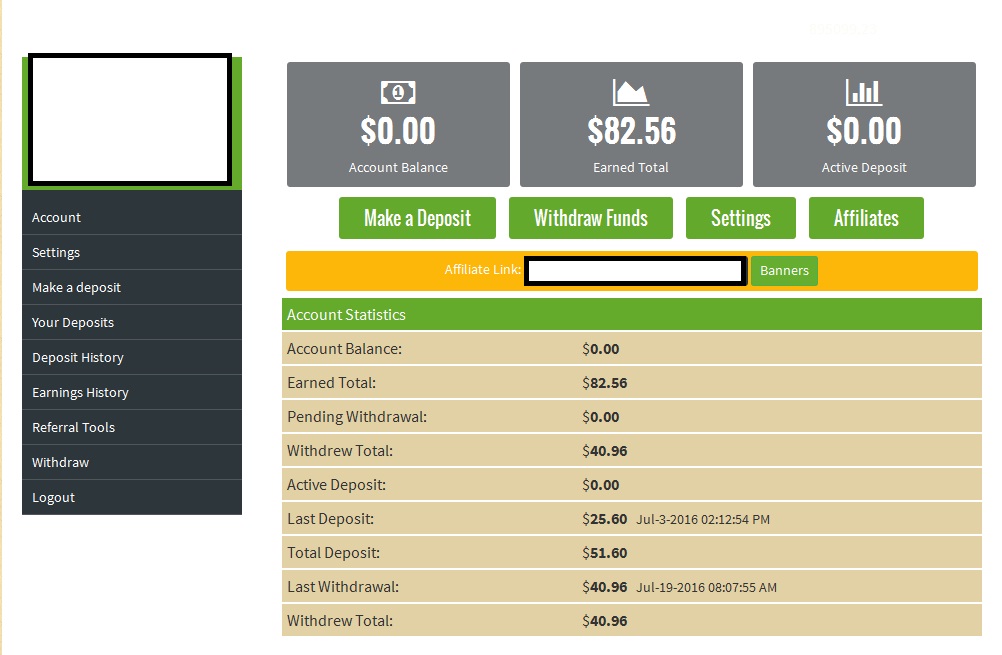The height and width of the screenshot is (655, 1002).
Task: Open the Affiliates green button
Action: [866, 218]
